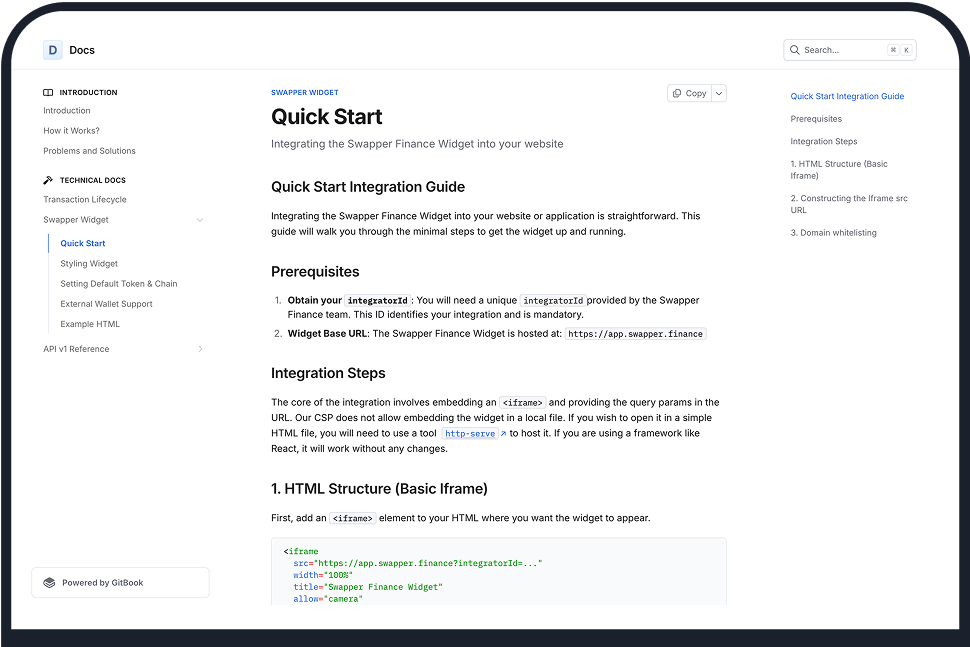970x647 pixels.
Task: Open the How it Works? page
Action: (x=71, y=131)
